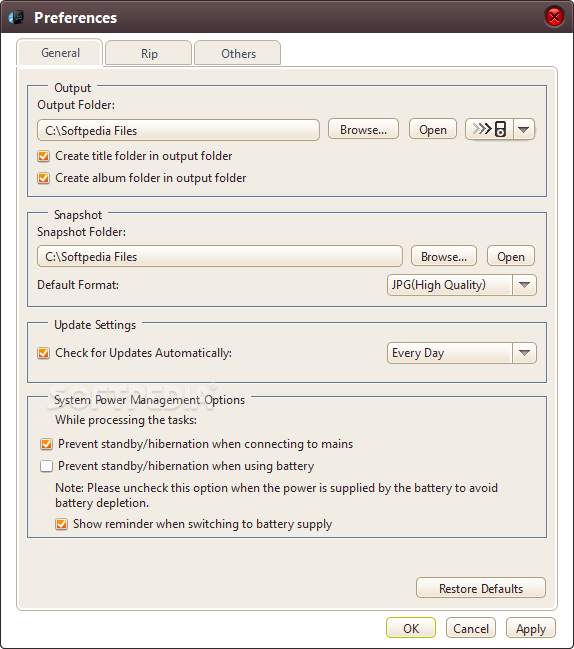Click the app icon in title bar
Screen dimensions: 574x649
pyautogui.click(x=16, y=17)
